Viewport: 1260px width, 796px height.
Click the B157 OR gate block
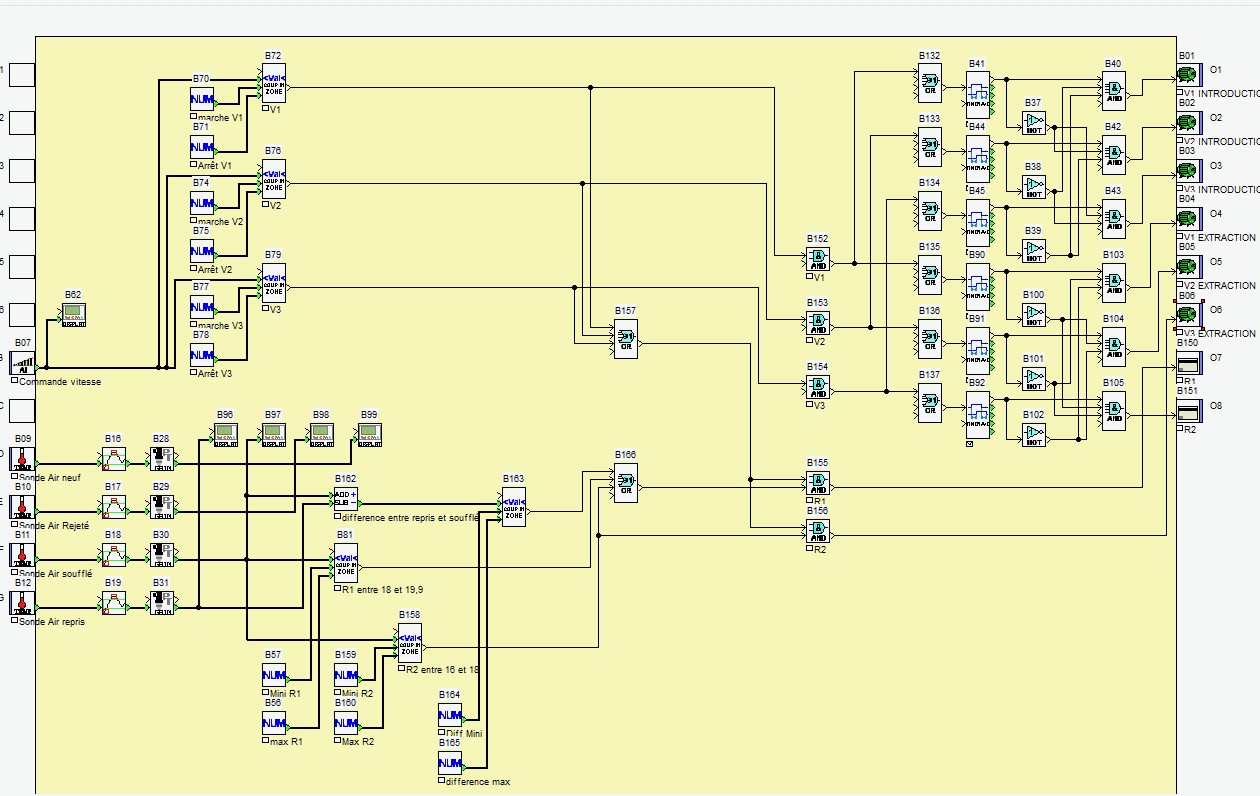(625, 339)
